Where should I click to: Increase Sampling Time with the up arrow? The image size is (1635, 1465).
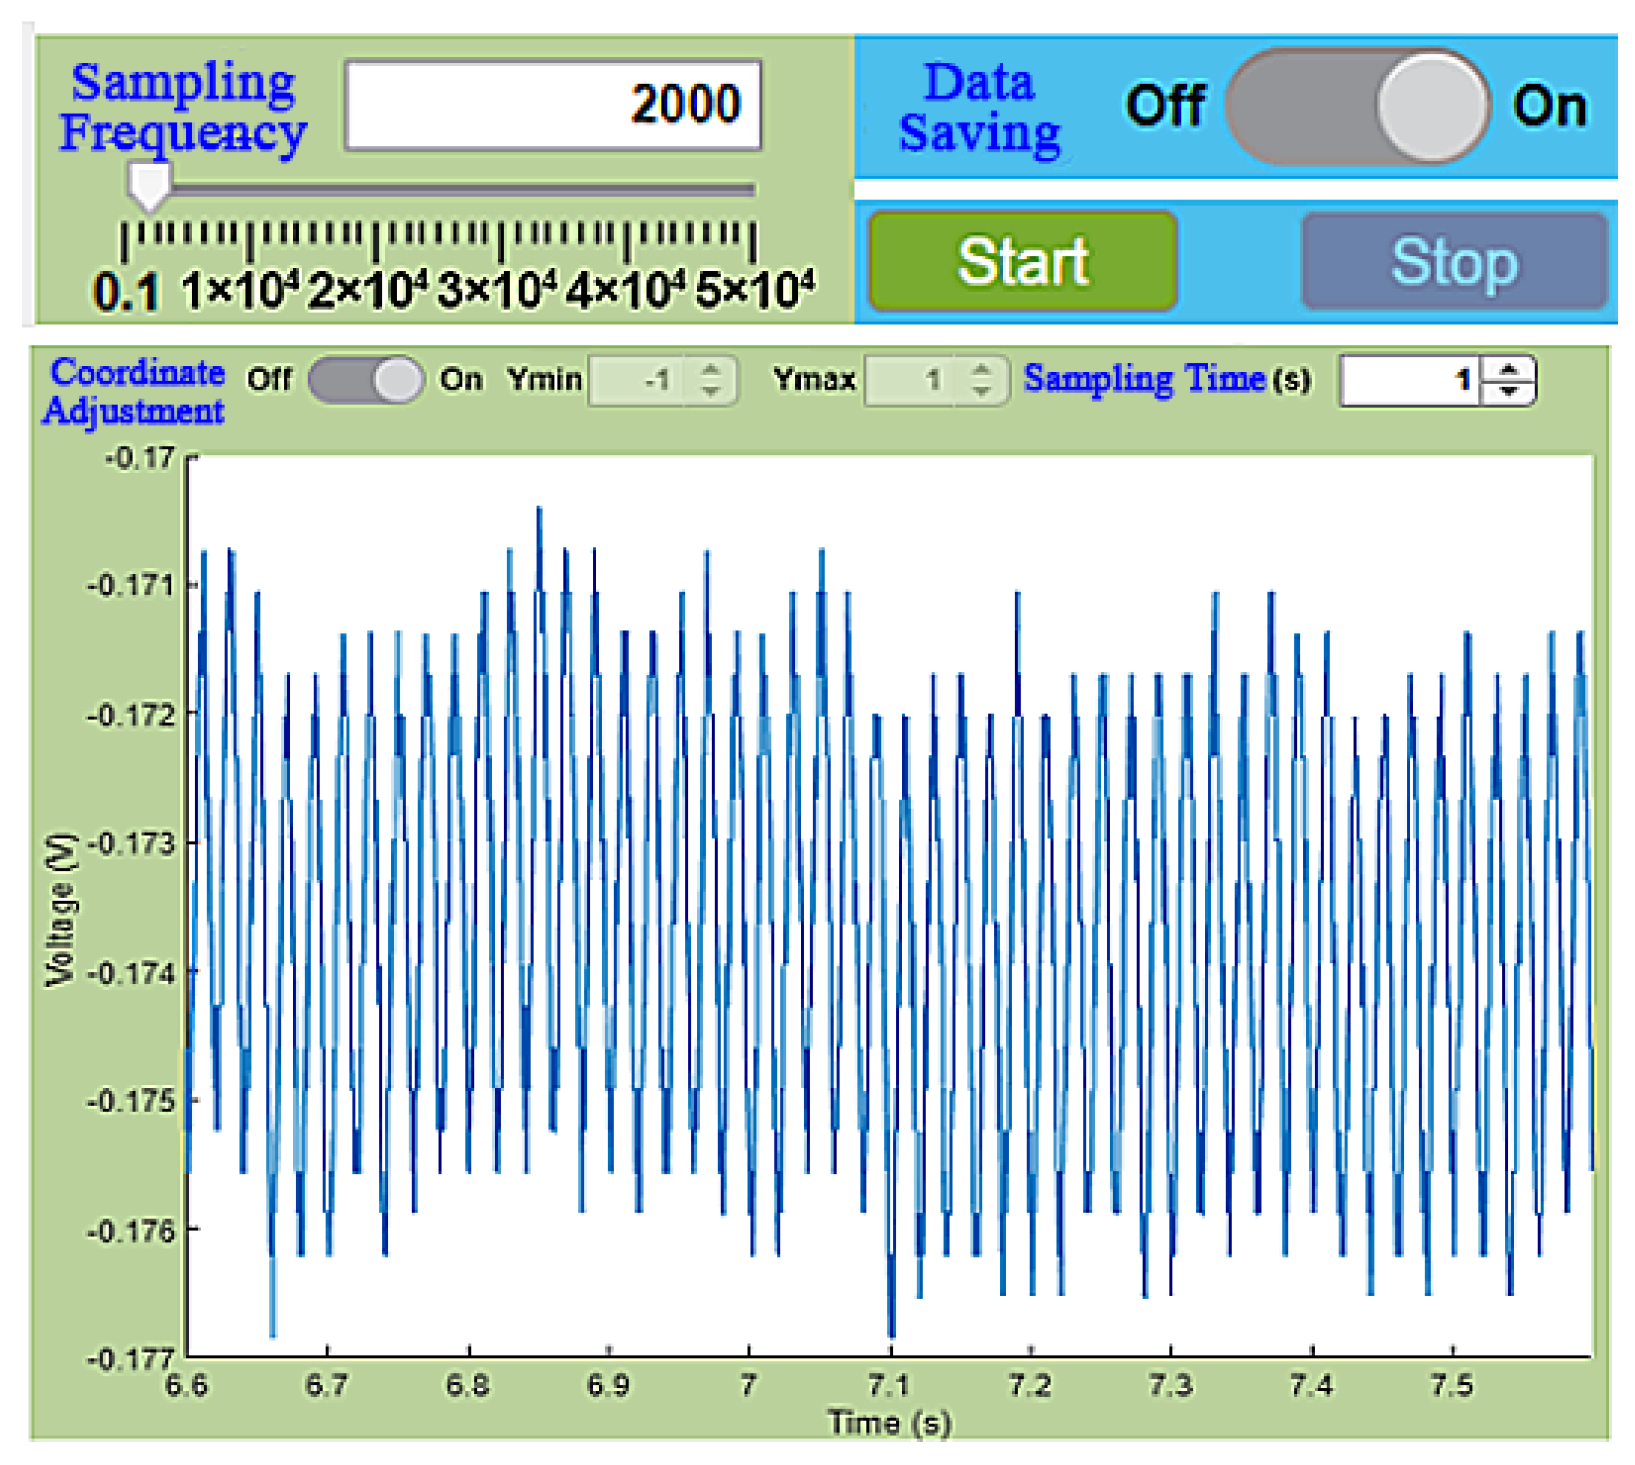1509,370
